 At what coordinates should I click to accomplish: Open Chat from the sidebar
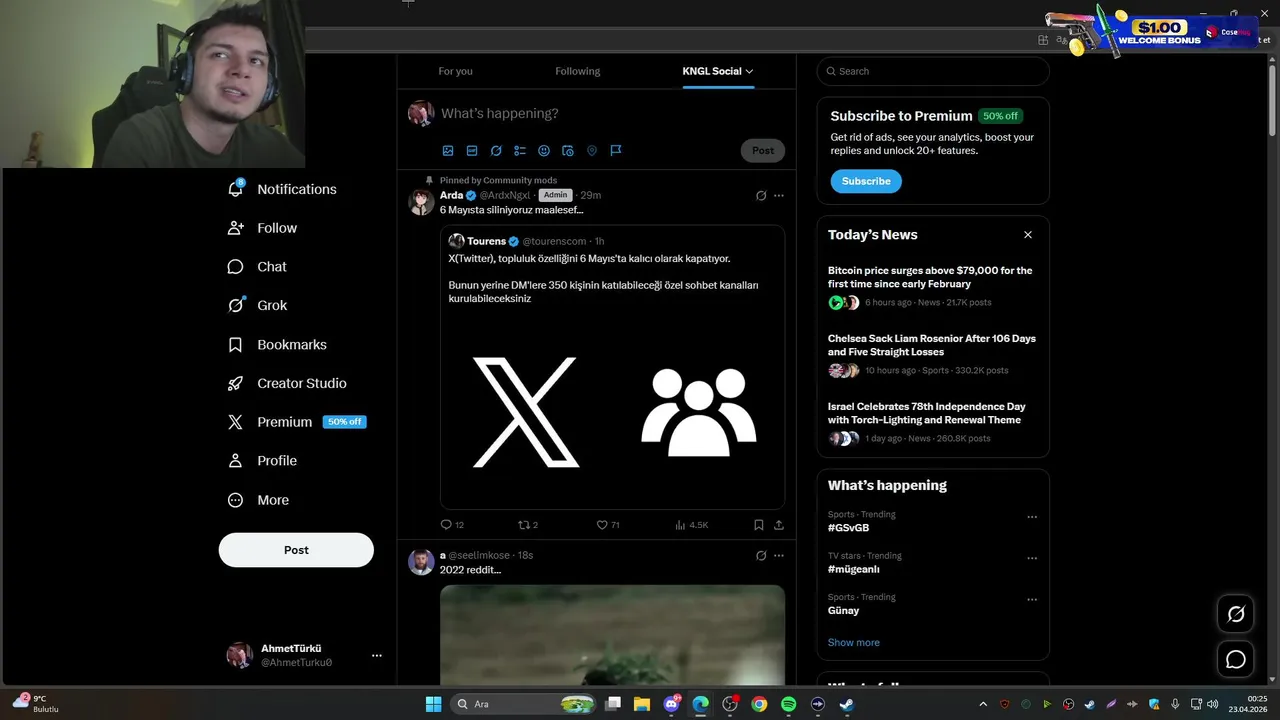[257, 267]
